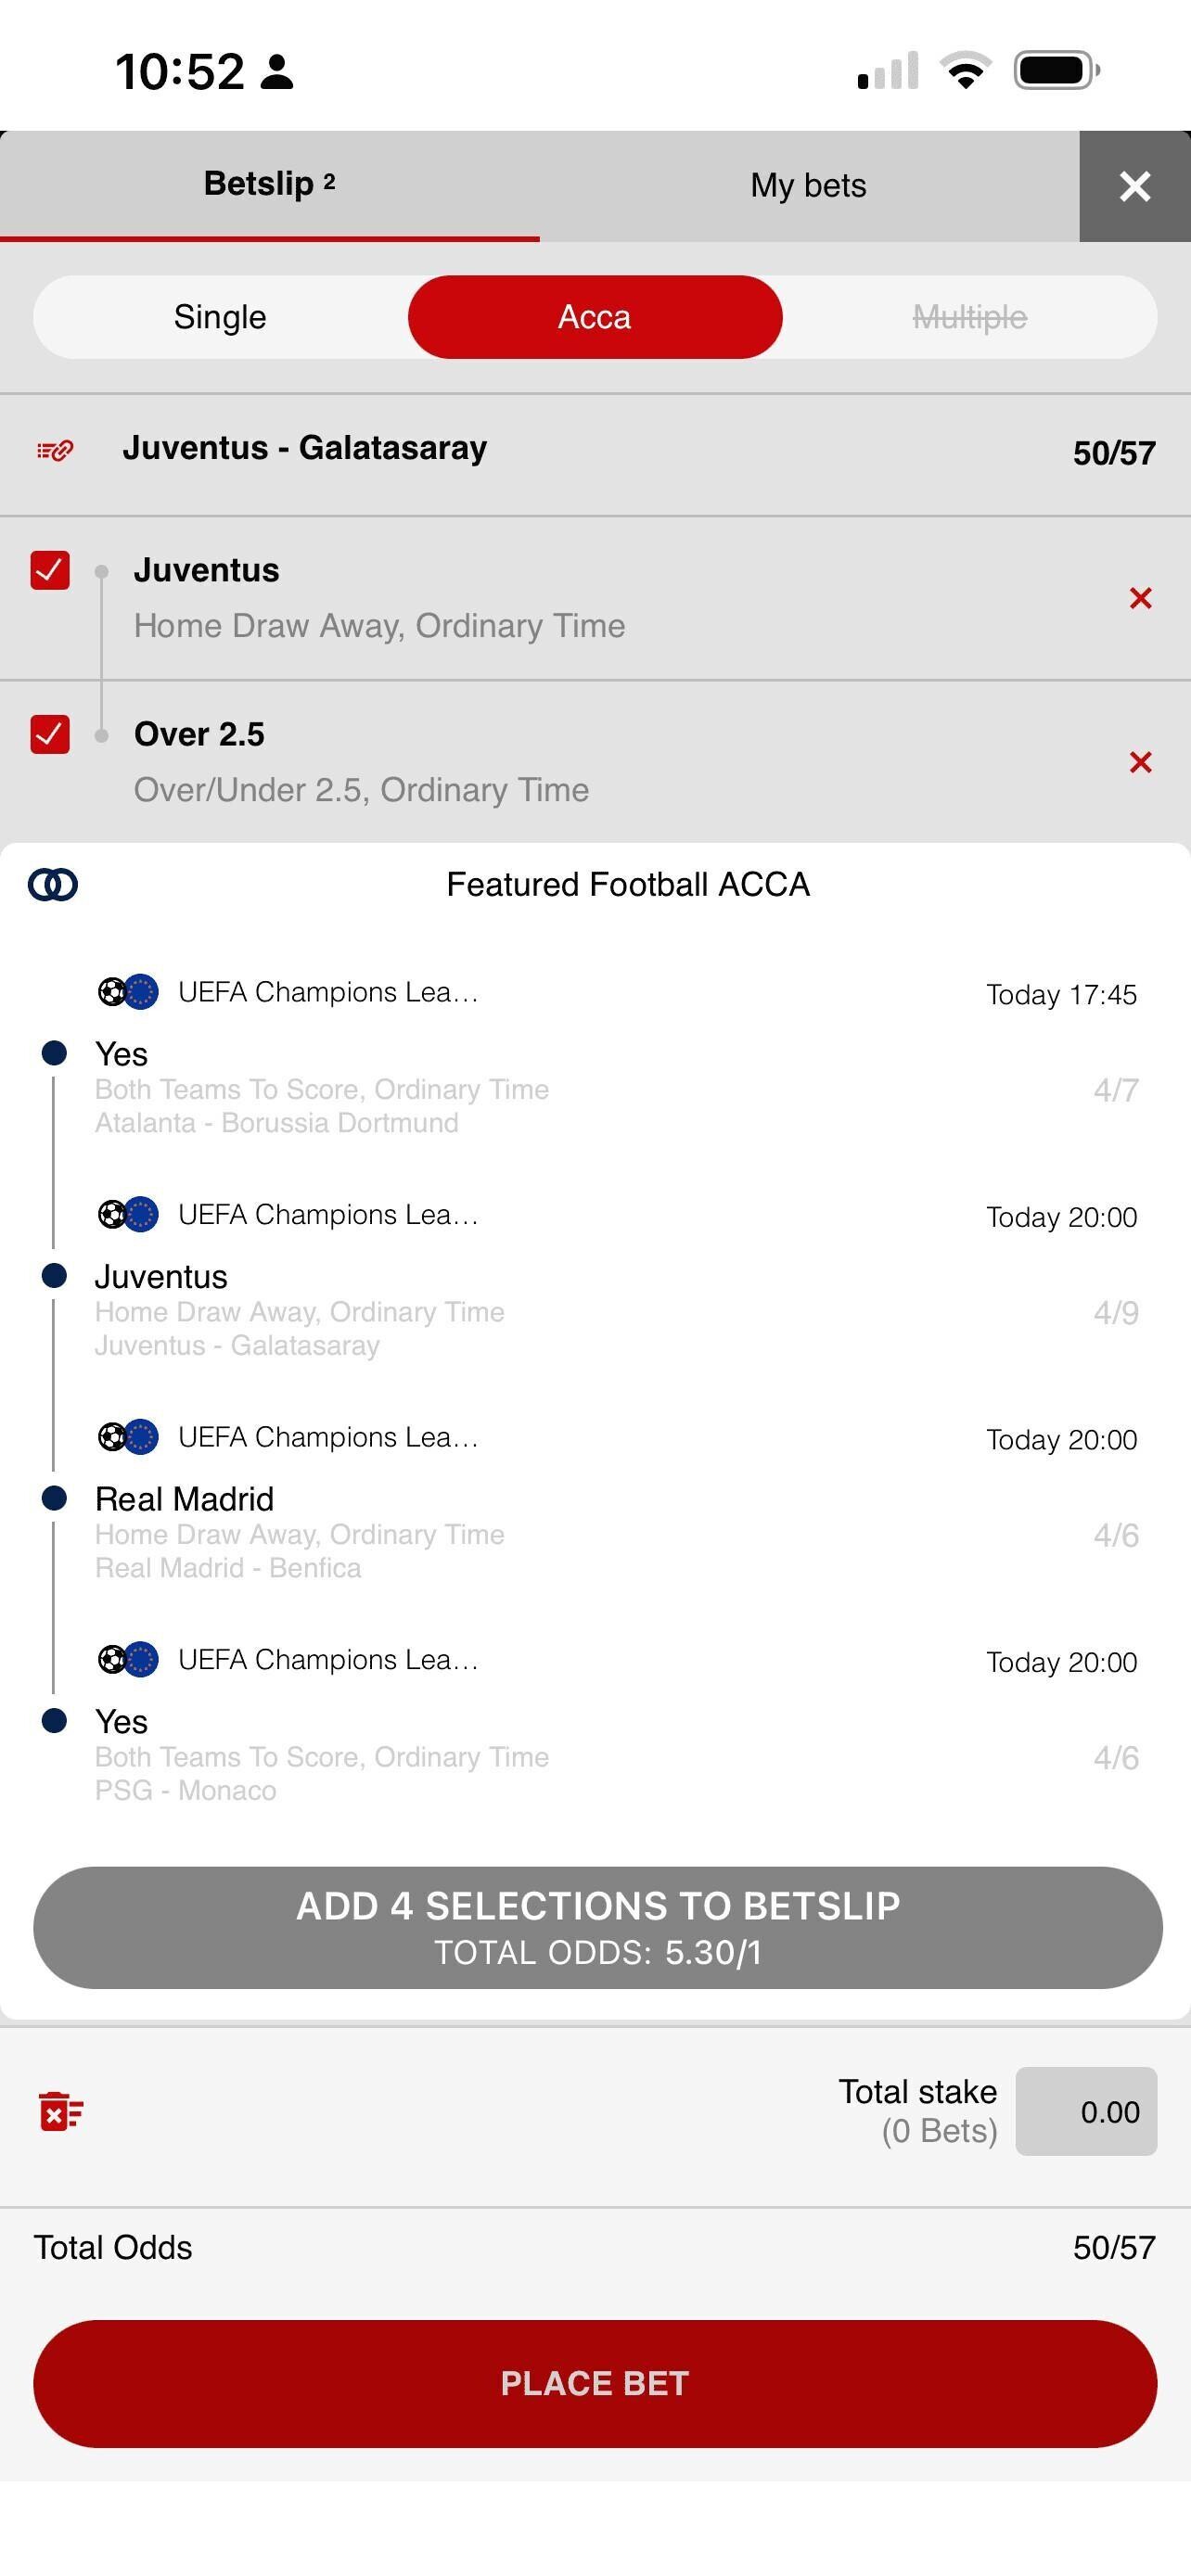Uncheck the Juventus selection checkbox
Image resolution: width=1191 pixels, height=2576 pixels.
[50, 570]
